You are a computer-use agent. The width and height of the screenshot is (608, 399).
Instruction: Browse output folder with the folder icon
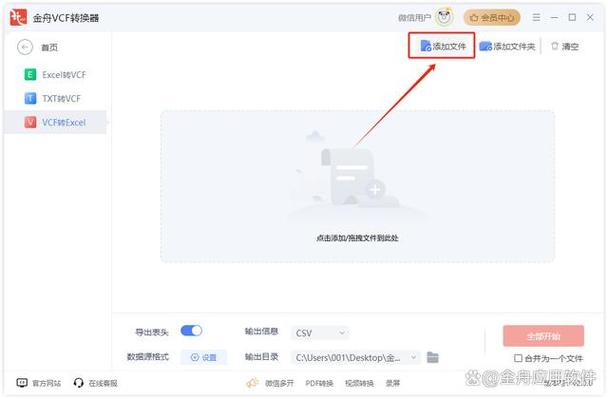[x=433, y=357]
